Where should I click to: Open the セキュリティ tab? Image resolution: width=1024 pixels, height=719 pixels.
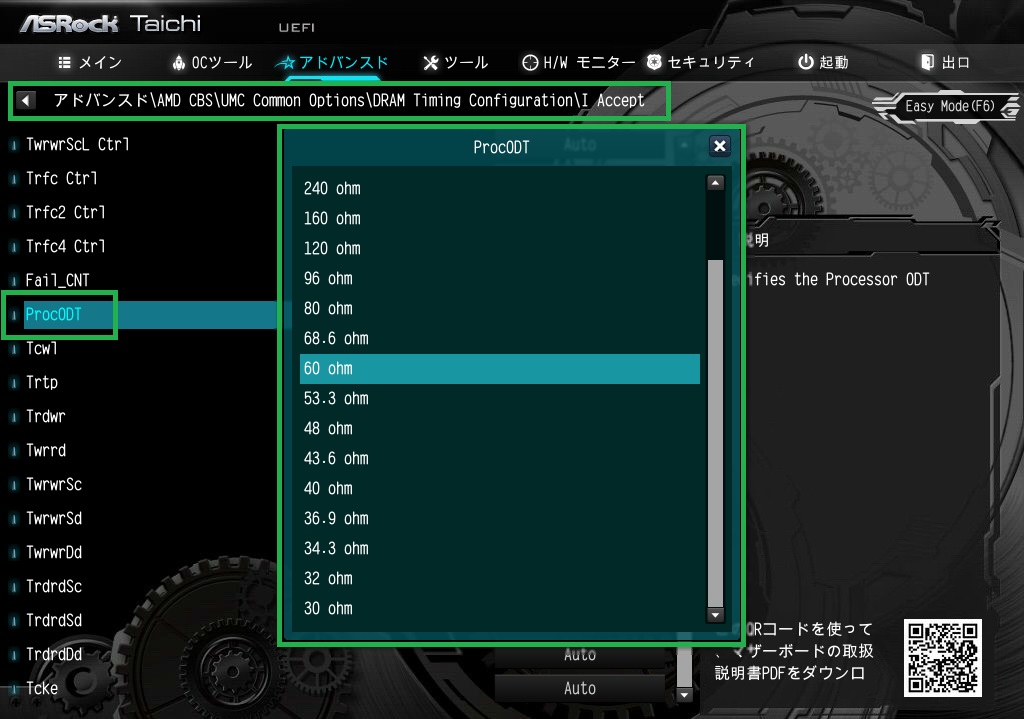(x=701, y=62)
